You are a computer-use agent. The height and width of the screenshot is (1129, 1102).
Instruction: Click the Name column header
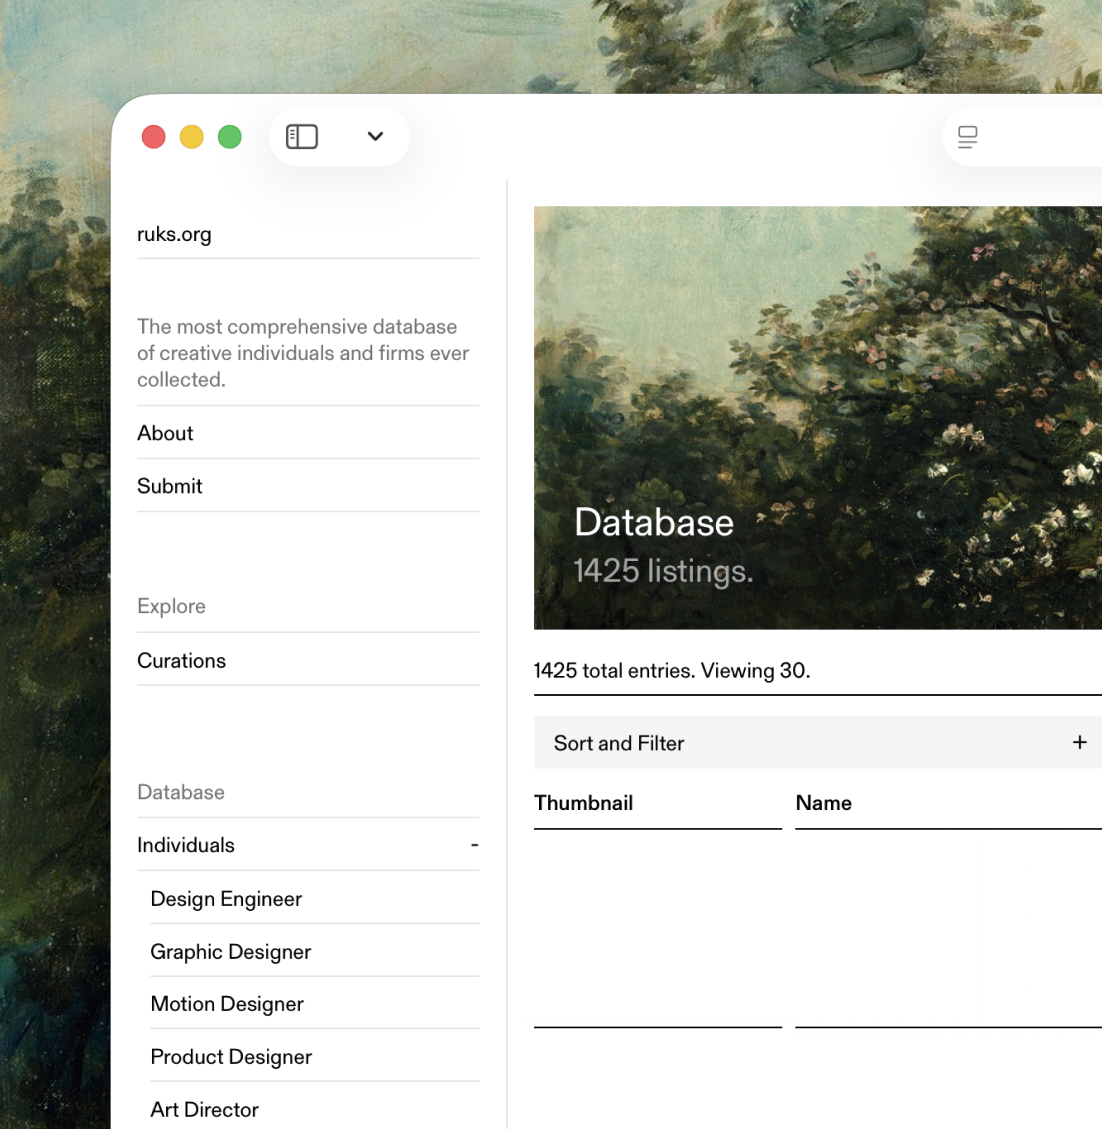(823, 803)
